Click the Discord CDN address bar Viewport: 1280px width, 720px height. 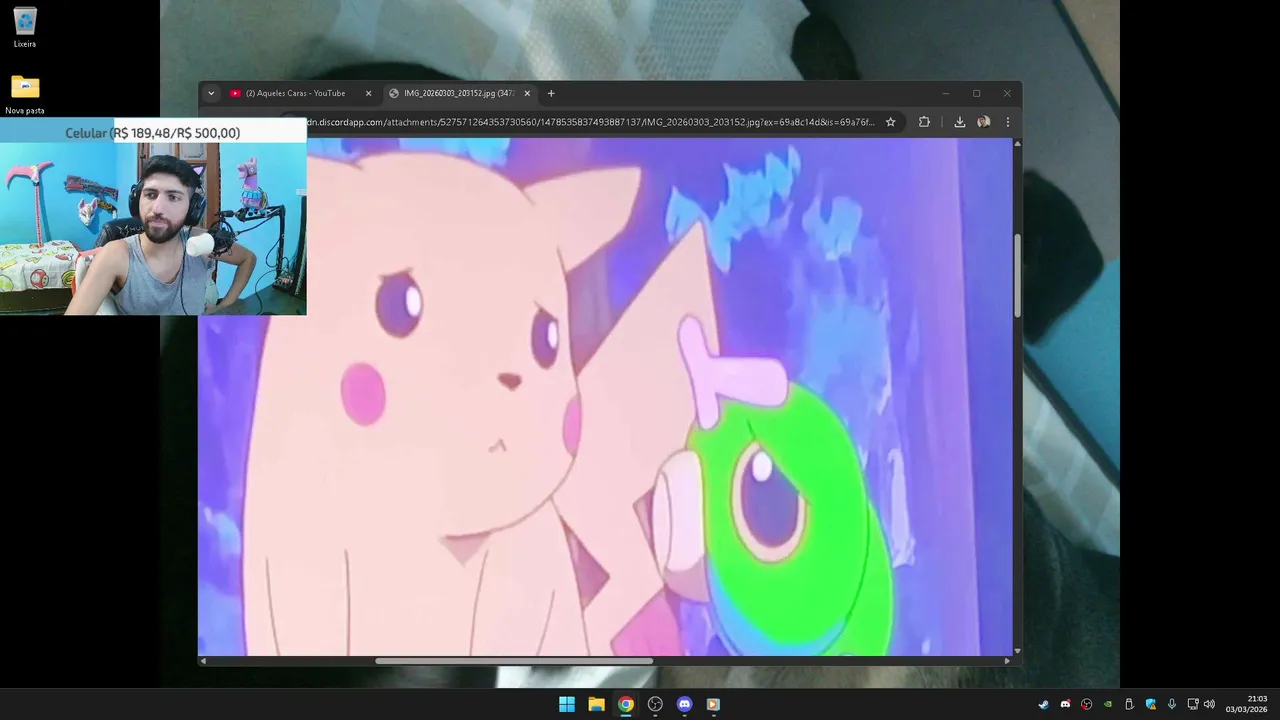point(590,122)
